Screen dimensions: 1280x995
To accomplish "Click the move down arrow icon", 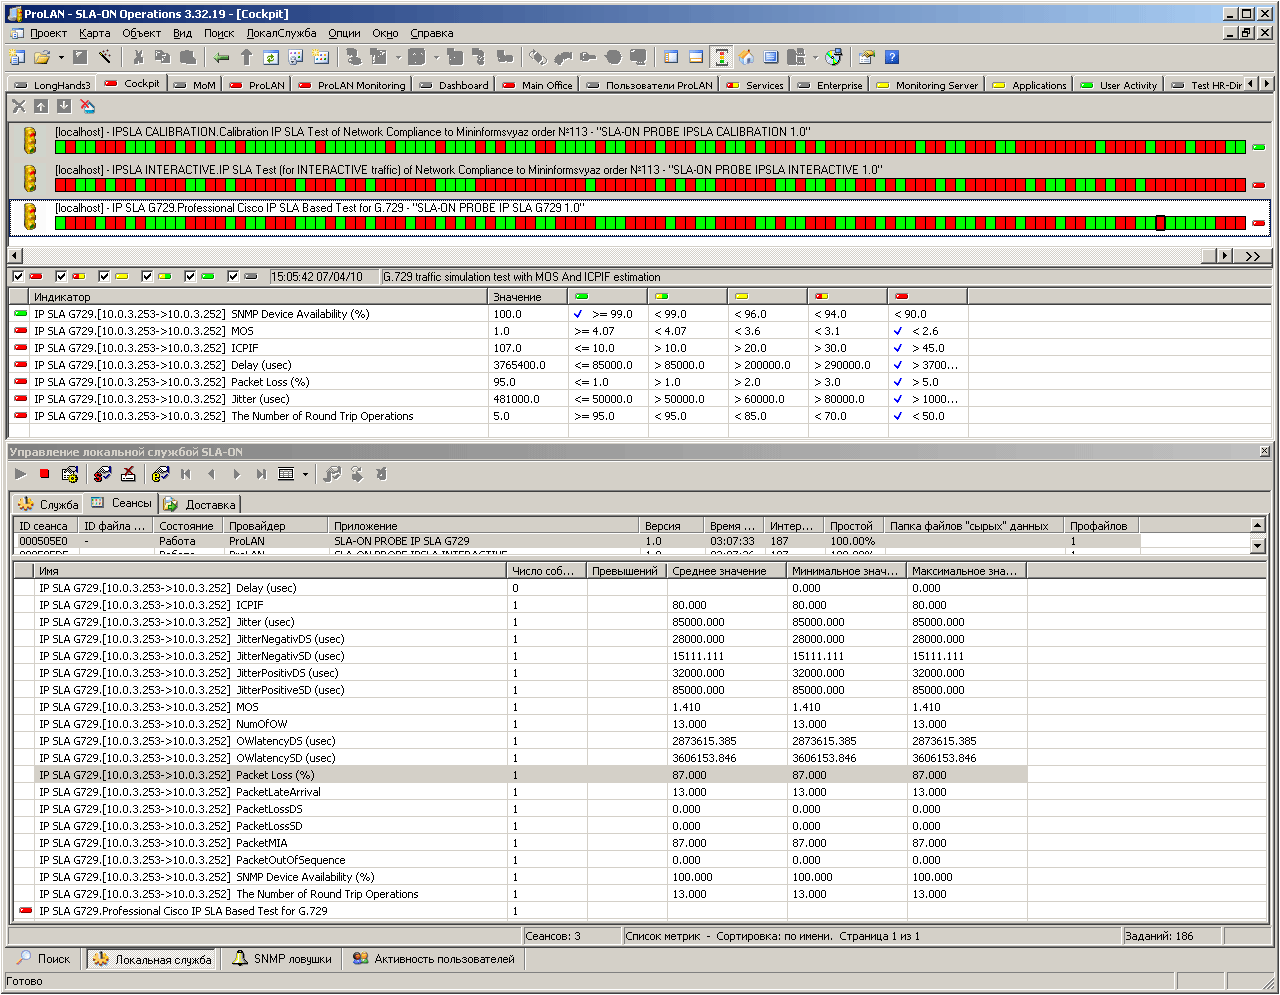I will pos(64,106).
